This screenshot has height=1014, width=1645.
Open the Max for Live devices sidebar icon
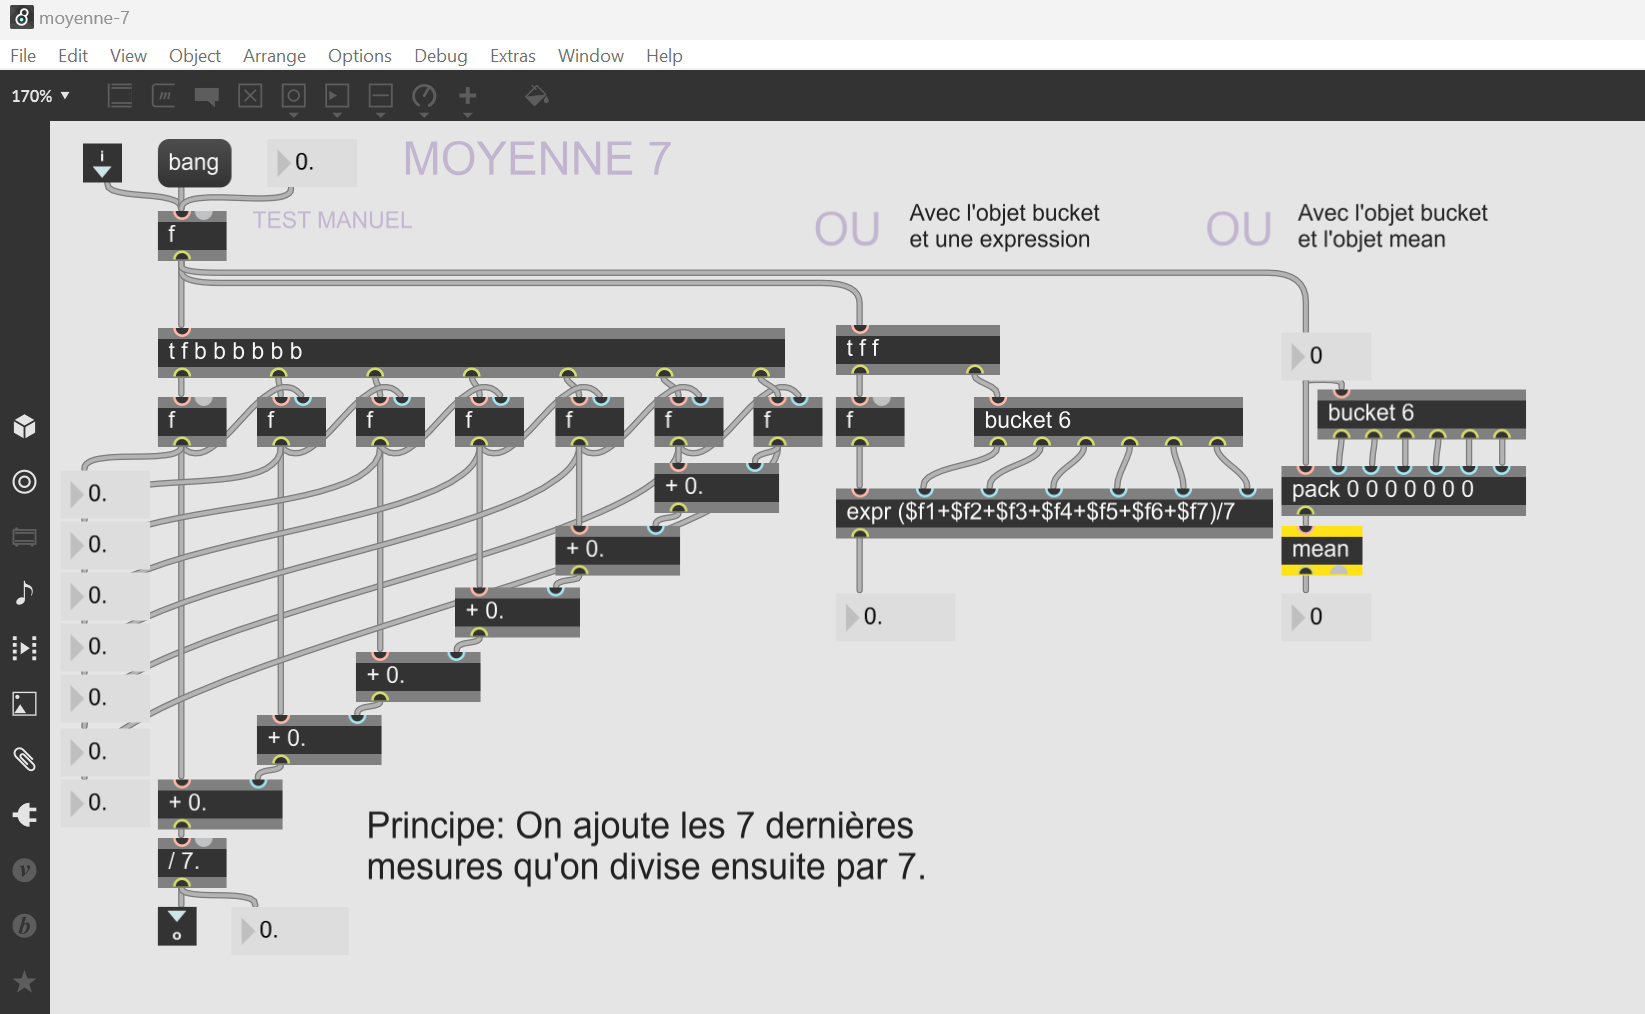tap(25, 538)
